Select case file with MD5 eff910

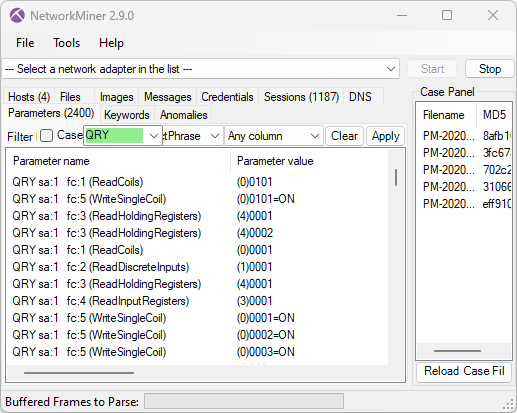[465, 204]
